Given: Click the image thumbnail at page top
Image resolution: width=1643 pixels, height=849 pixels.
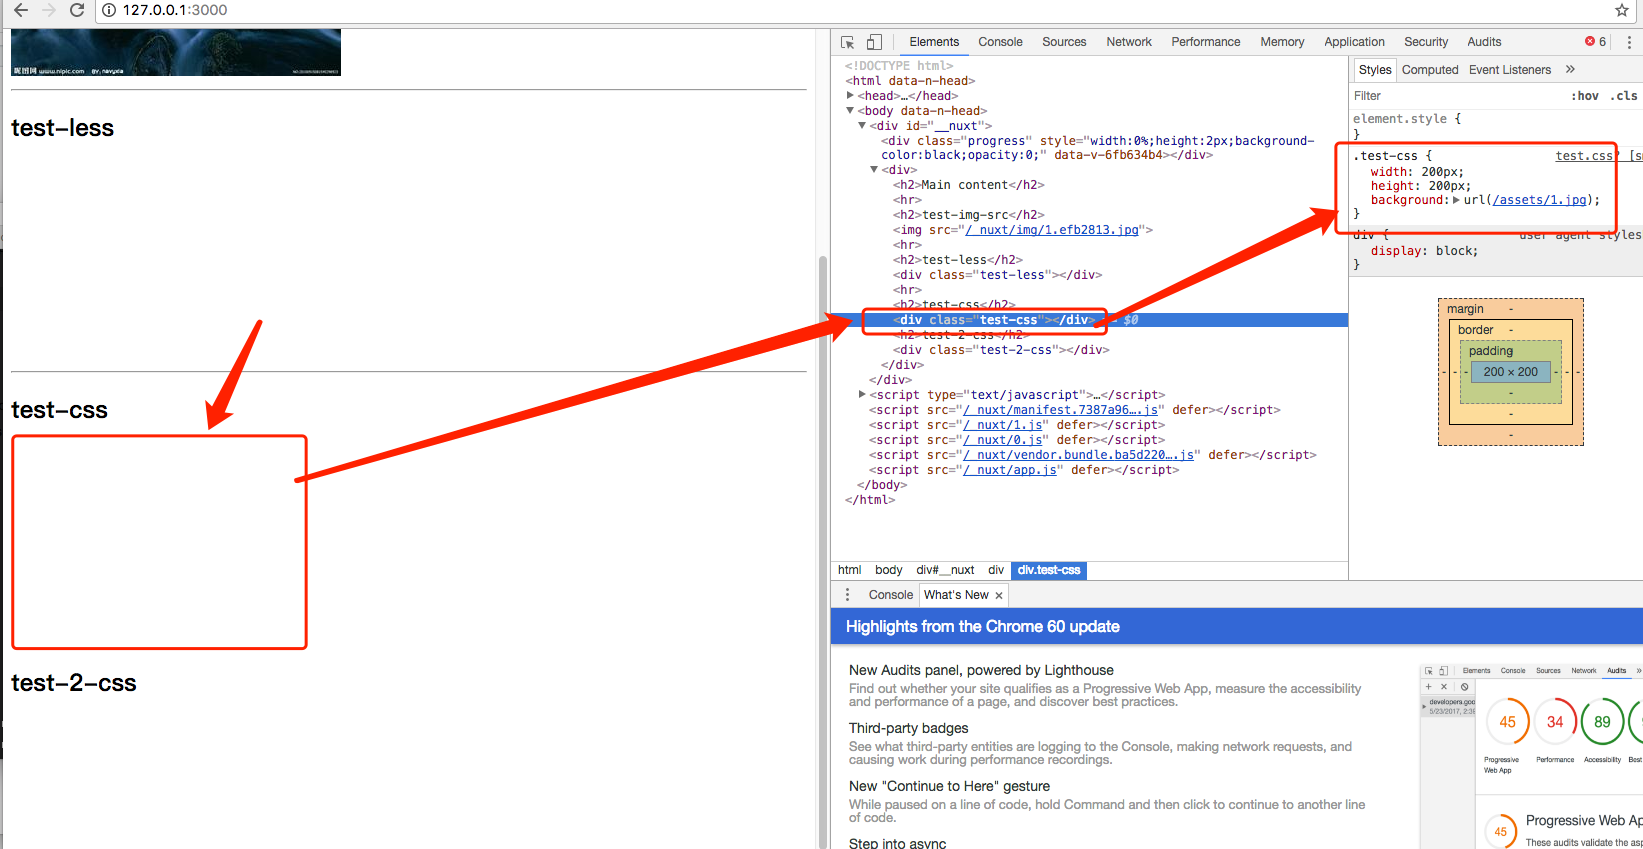Looking at the screenshot, I should pos(176,52).
